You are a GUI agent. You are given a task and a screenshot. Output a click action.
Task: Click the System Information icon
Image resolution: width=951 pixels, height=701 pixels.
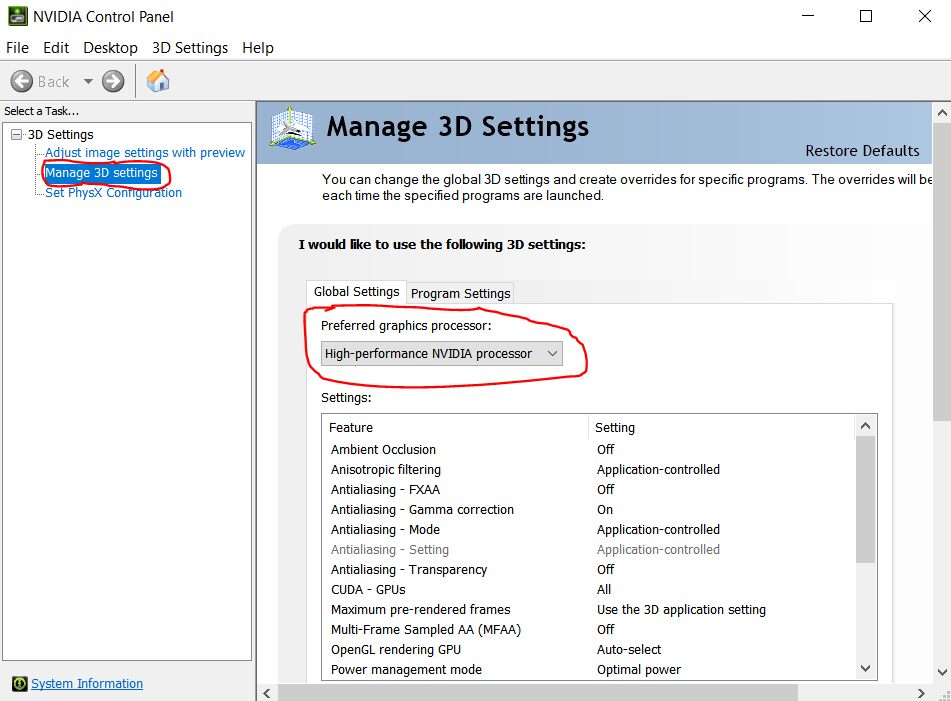tap(19, 684)
